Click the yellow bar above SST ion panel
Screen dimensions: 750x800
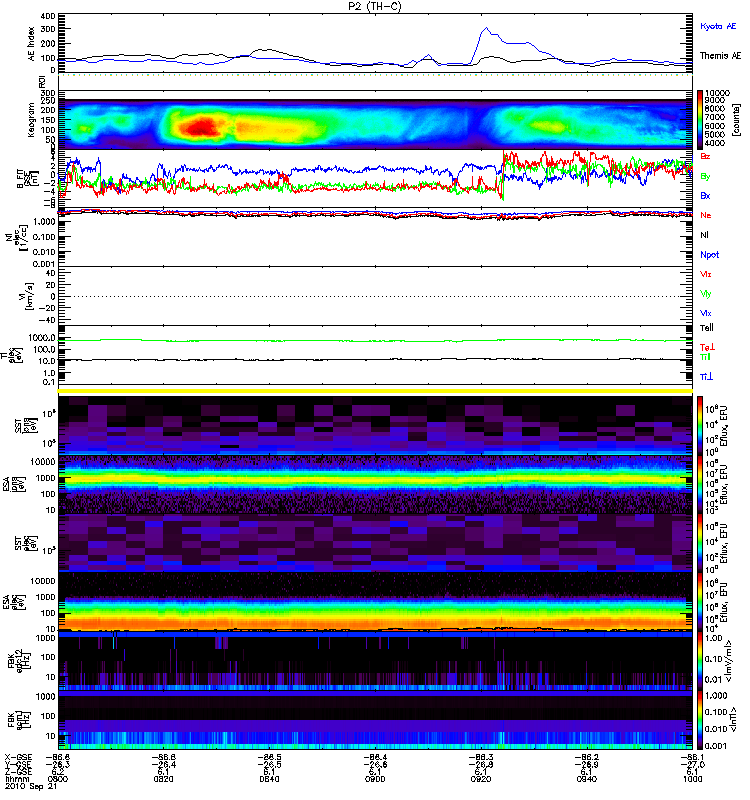click(x=376, y=391)
